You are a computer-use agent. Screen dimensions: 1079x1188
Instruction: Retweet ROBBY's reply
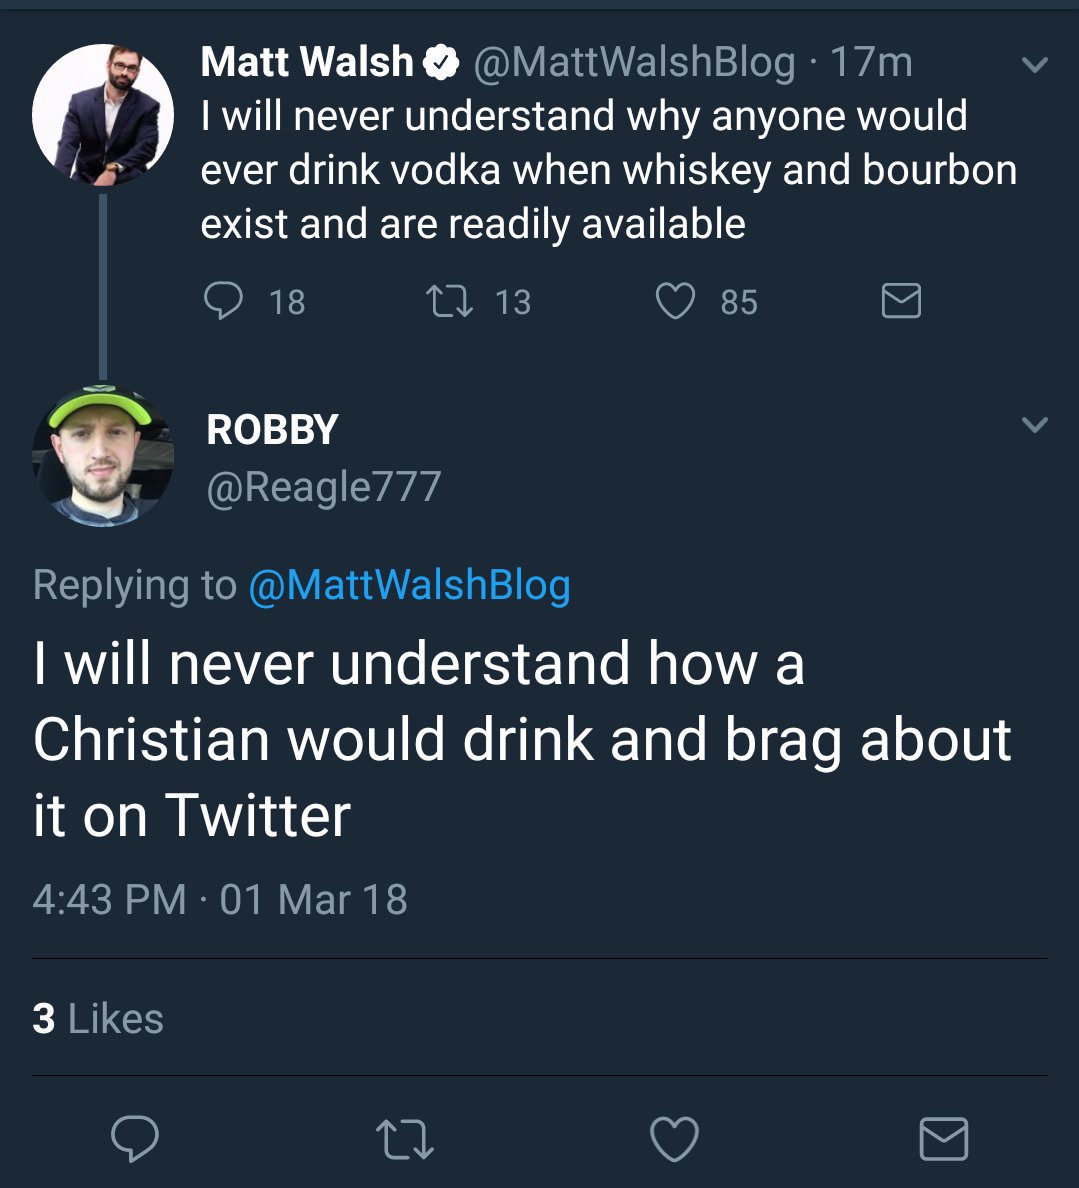tap(404, 1139)
